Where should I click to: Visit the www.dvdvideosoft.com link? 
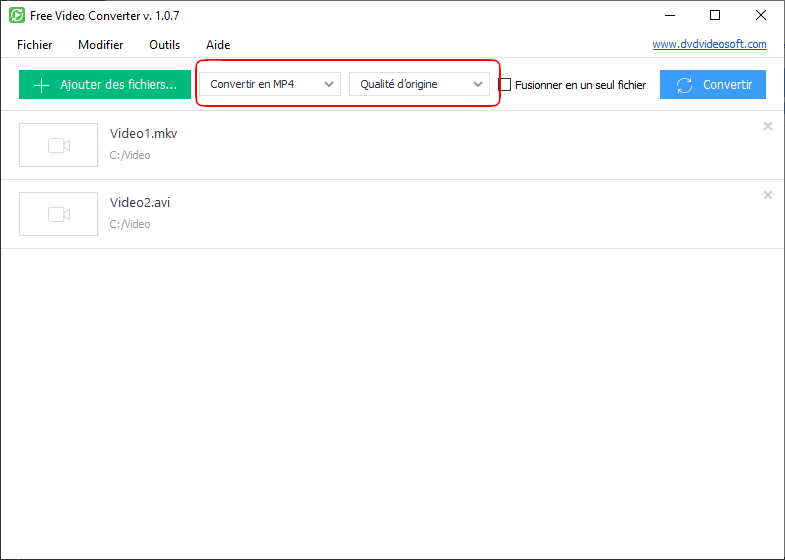709,44
